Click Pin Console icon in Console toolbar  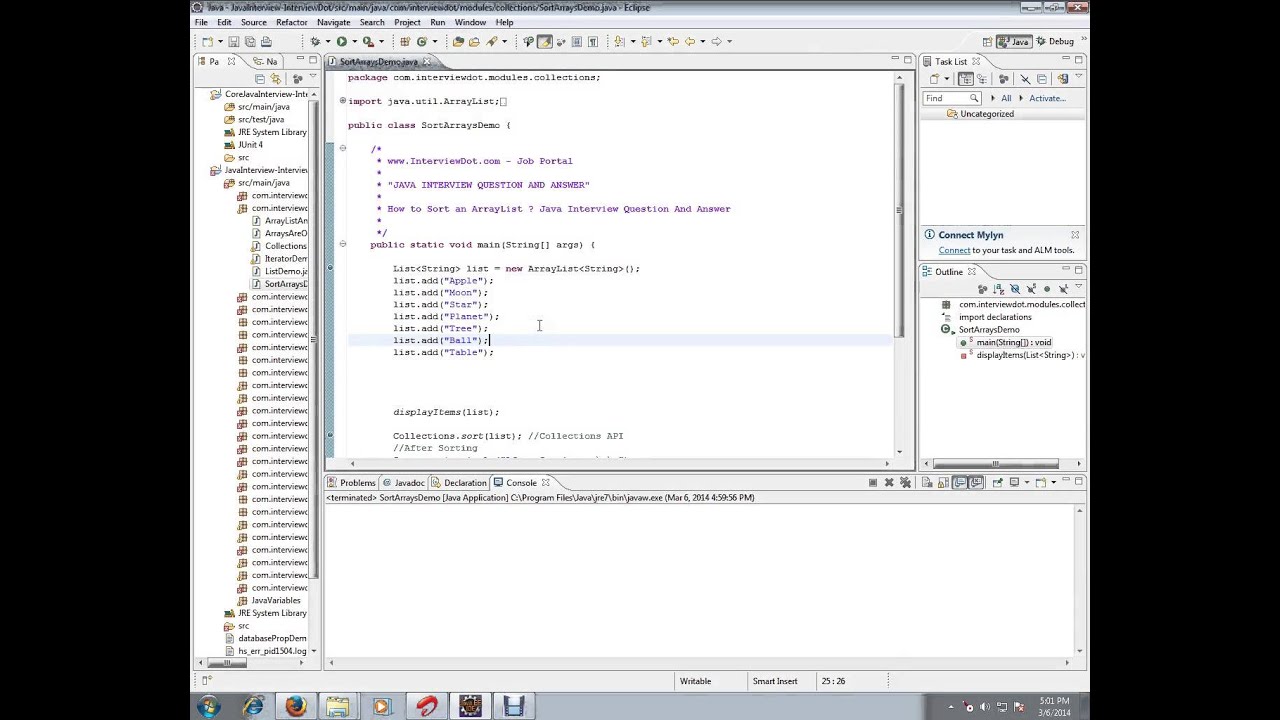(x=997, y=483)
